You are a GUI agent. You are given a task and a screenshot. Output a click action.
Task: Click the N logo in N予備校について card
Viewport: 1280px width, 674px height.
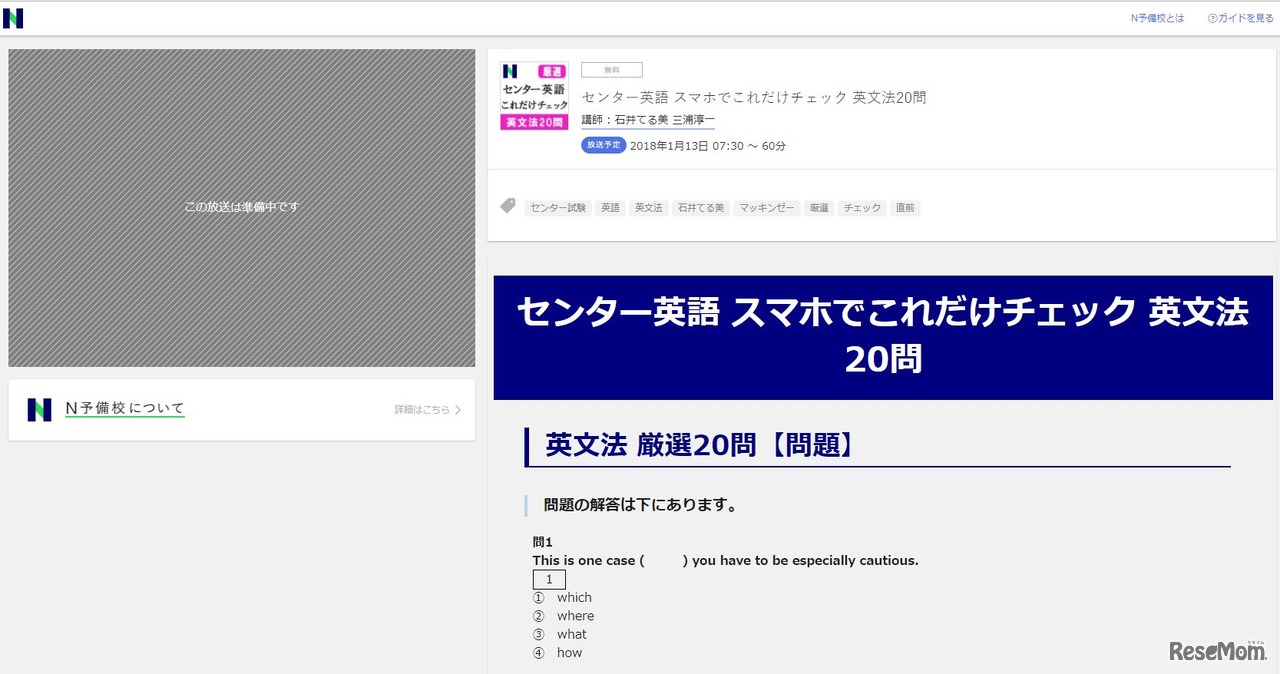[x=39, y=409]
